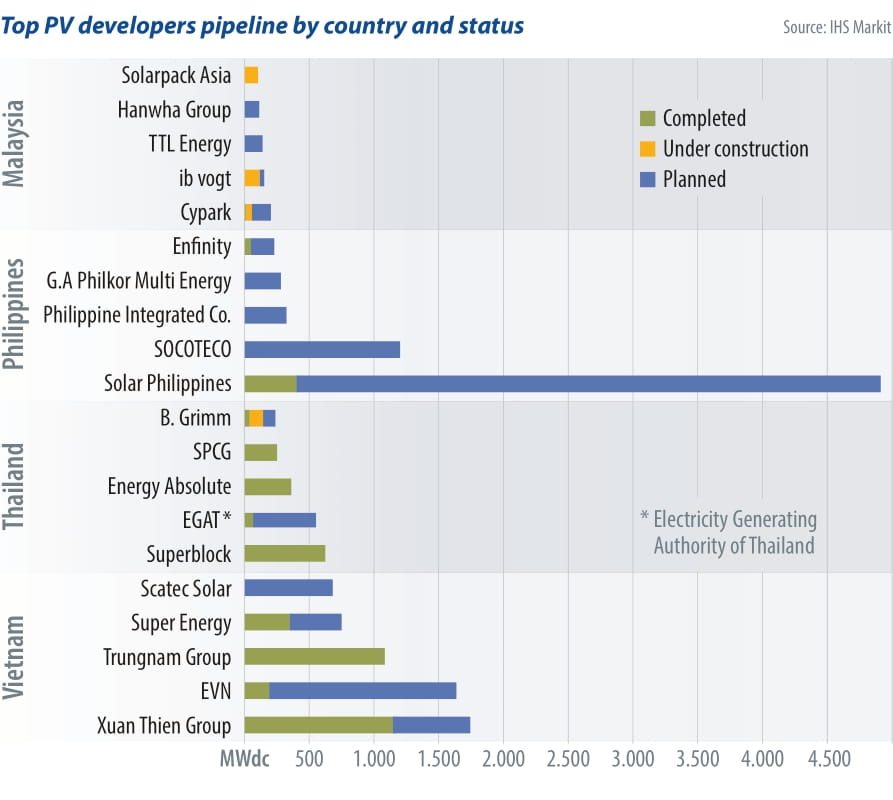Click the blue planned segment of EVN bar
The image size is (893, 800).
pos(362,691)
